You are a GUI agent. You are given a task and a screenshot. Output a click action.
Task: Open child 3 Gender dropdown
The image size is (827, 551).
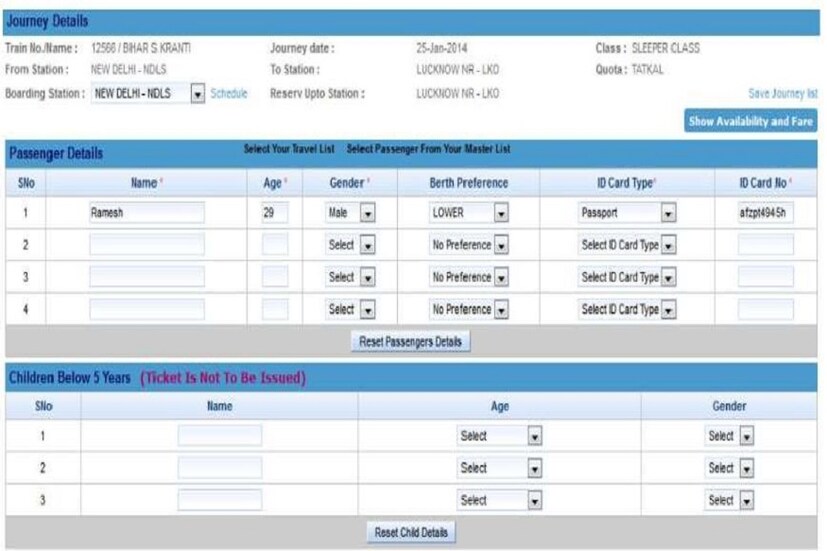tap(730, 500)
